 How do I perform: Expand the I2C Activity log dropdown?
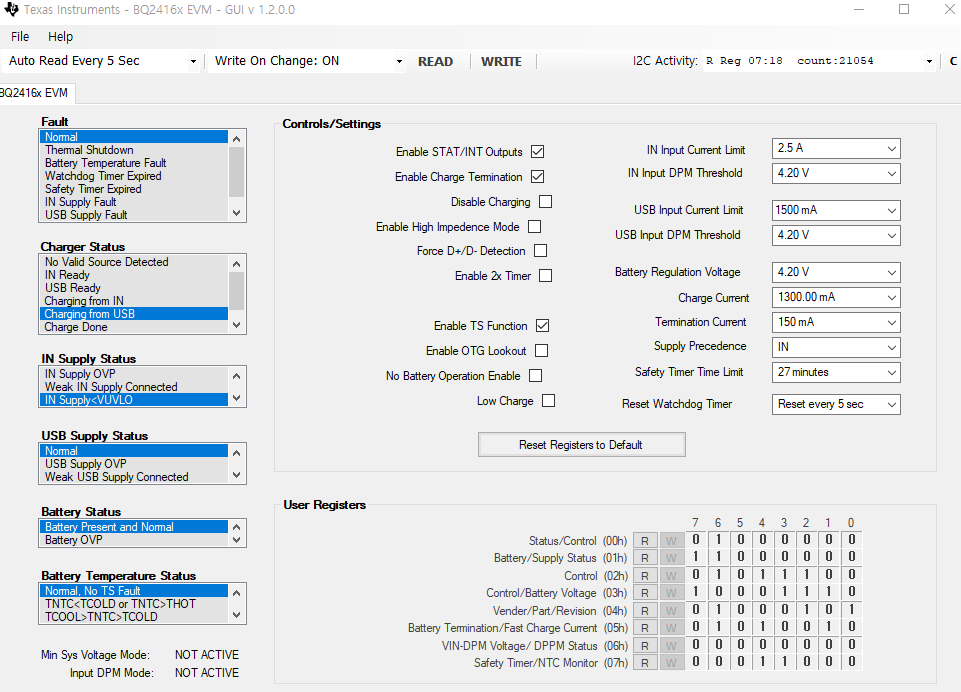[x=929, y=61]
